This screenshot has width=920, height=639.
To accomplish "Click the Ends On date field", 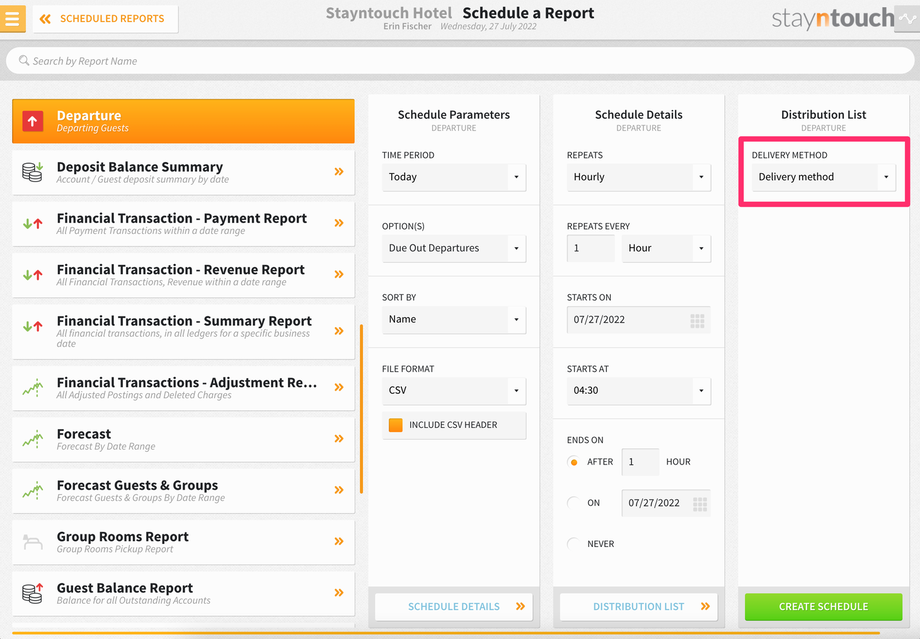I will pyautogui.click(x=667, y=503).
